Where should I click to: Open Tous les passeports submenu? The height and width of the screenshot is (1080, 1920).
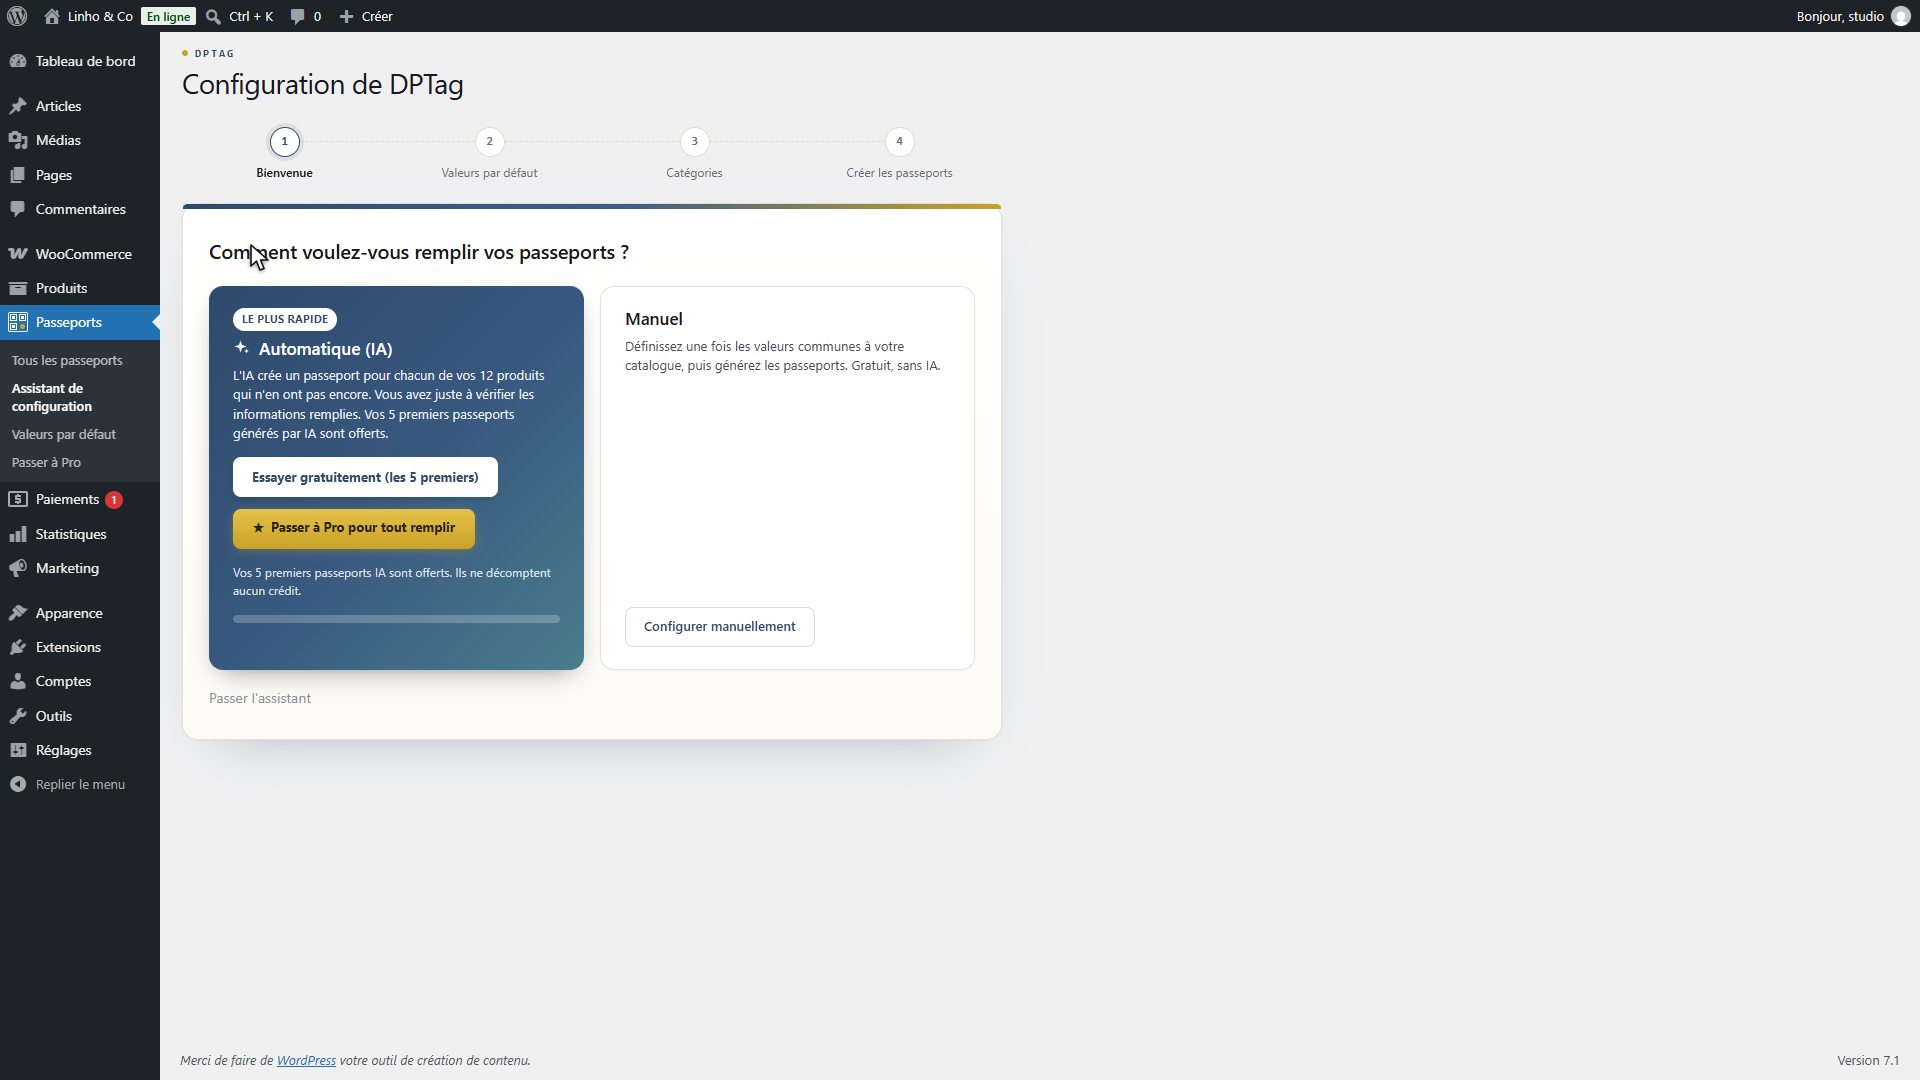point(67,360)
